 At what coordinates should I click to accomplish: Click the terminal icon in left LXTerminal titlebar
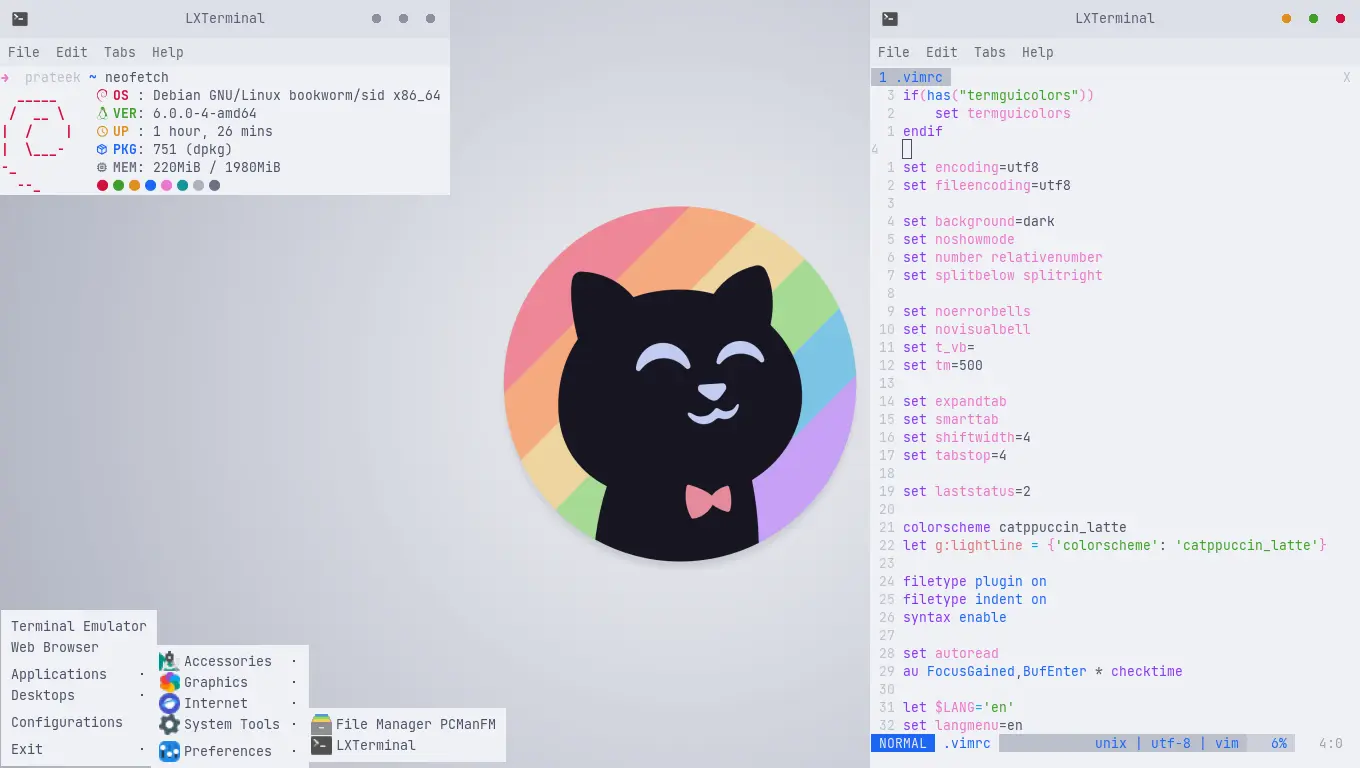point(20,18)
